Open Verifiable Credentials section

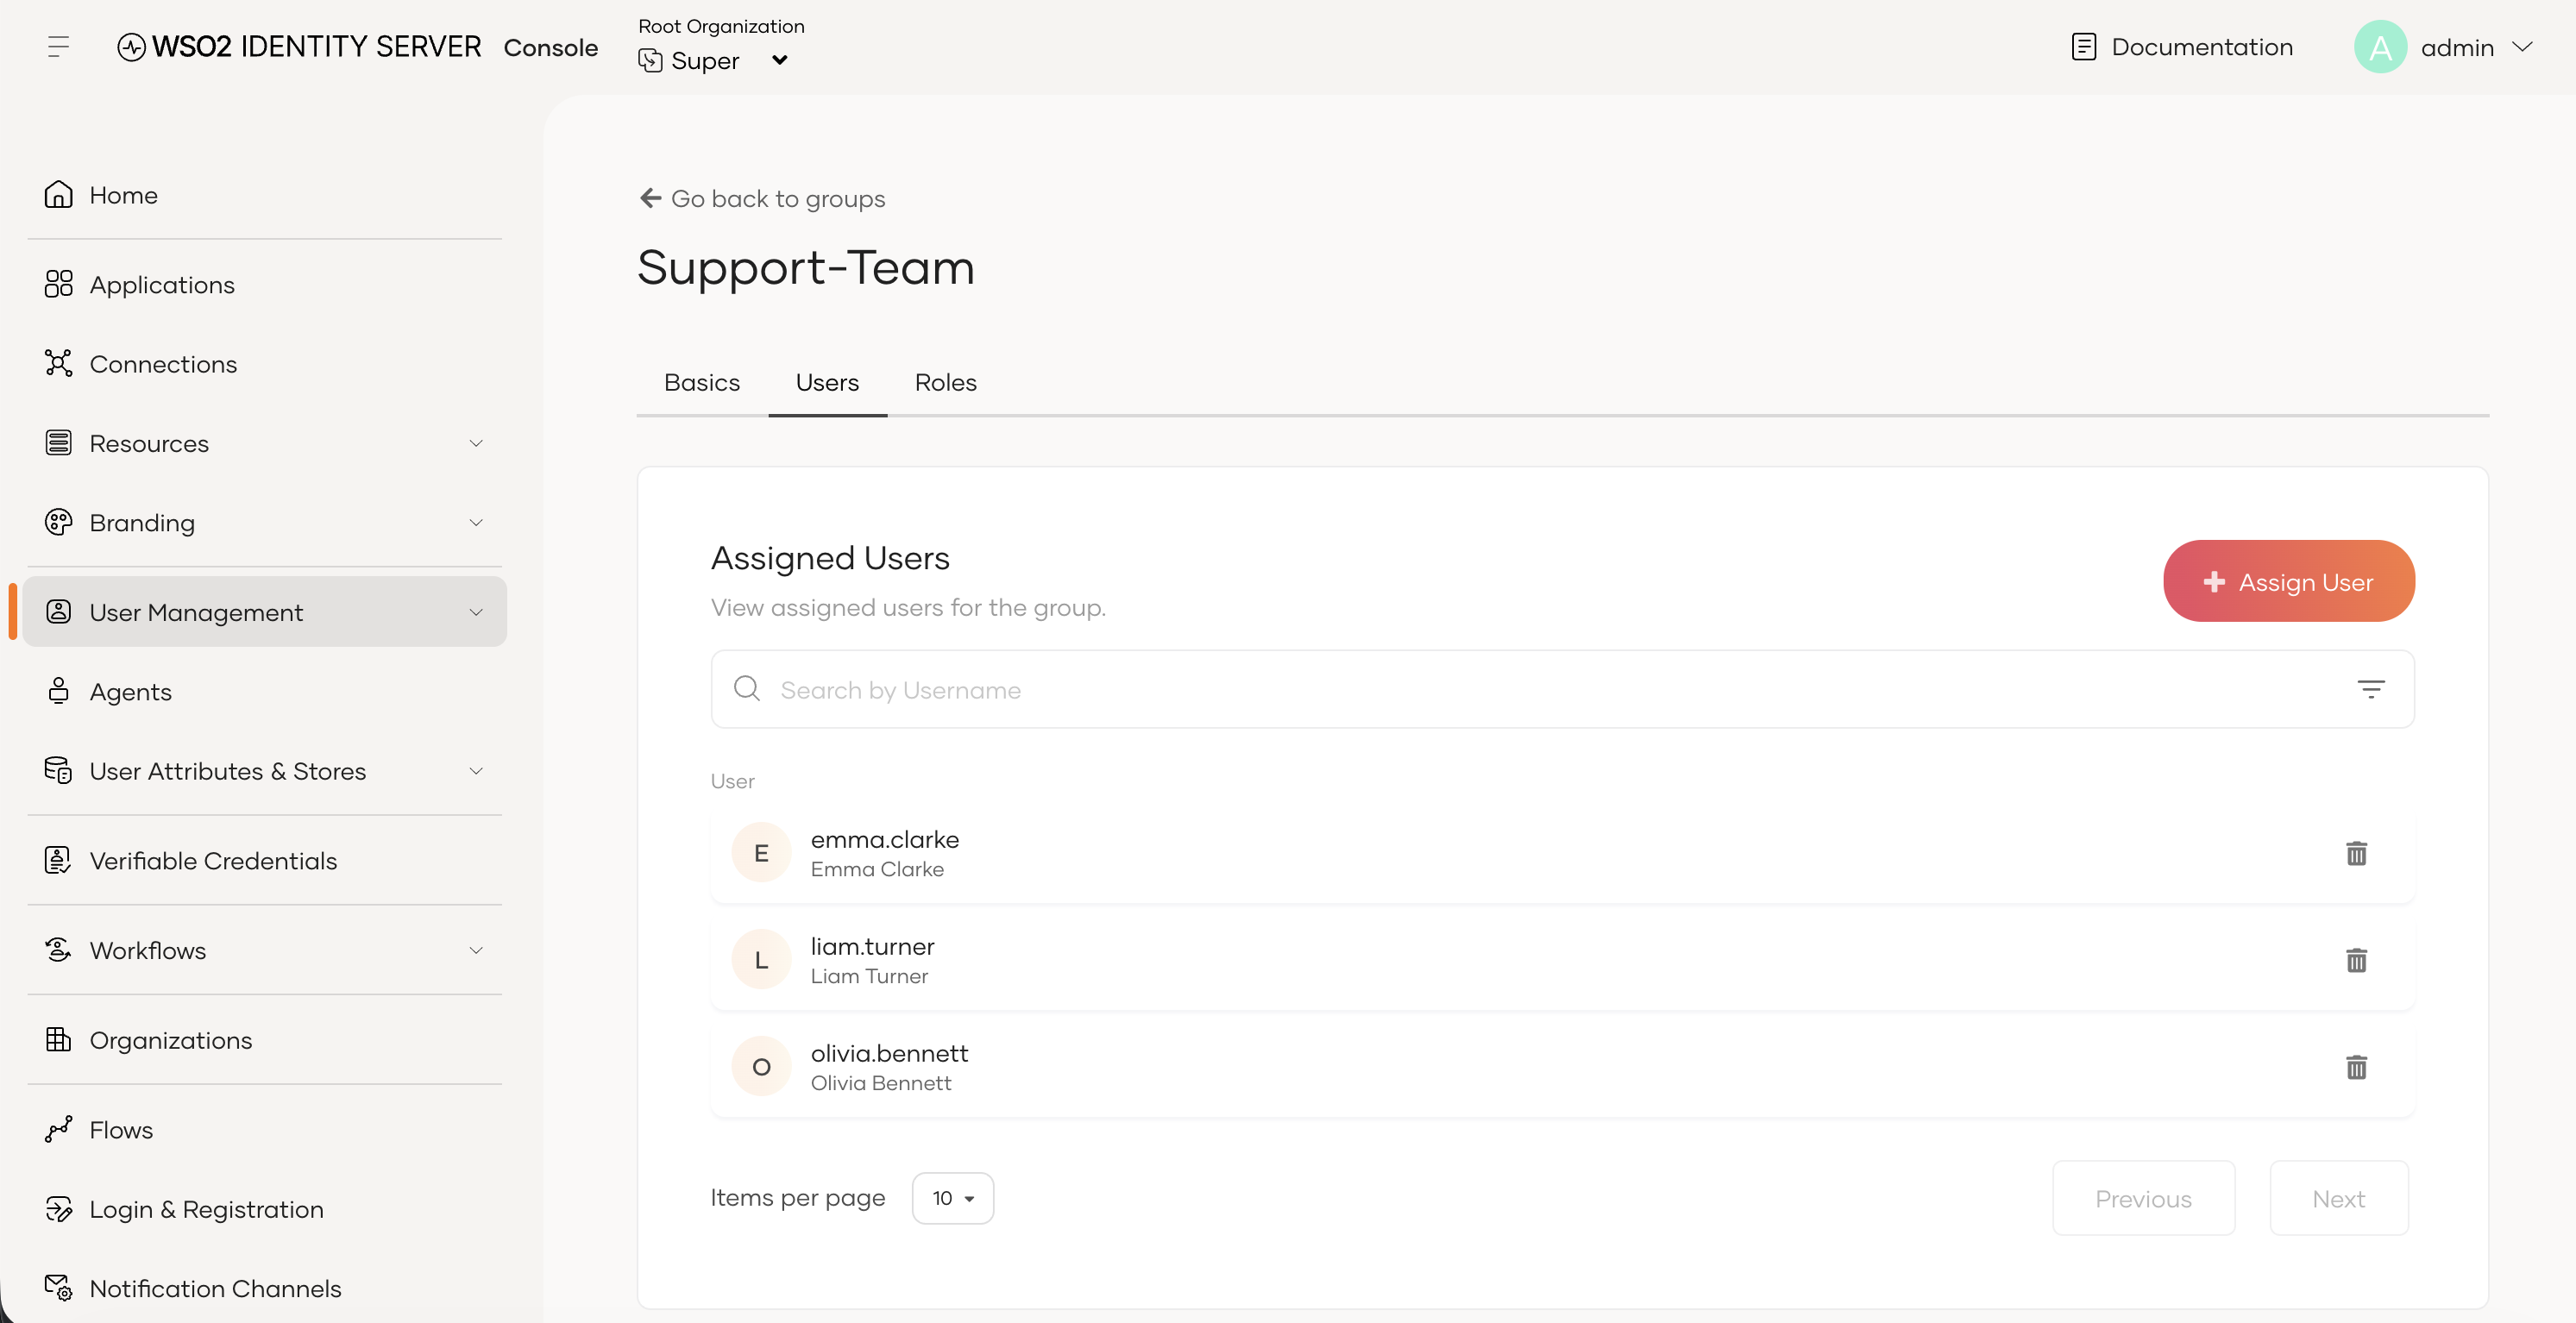264,860
